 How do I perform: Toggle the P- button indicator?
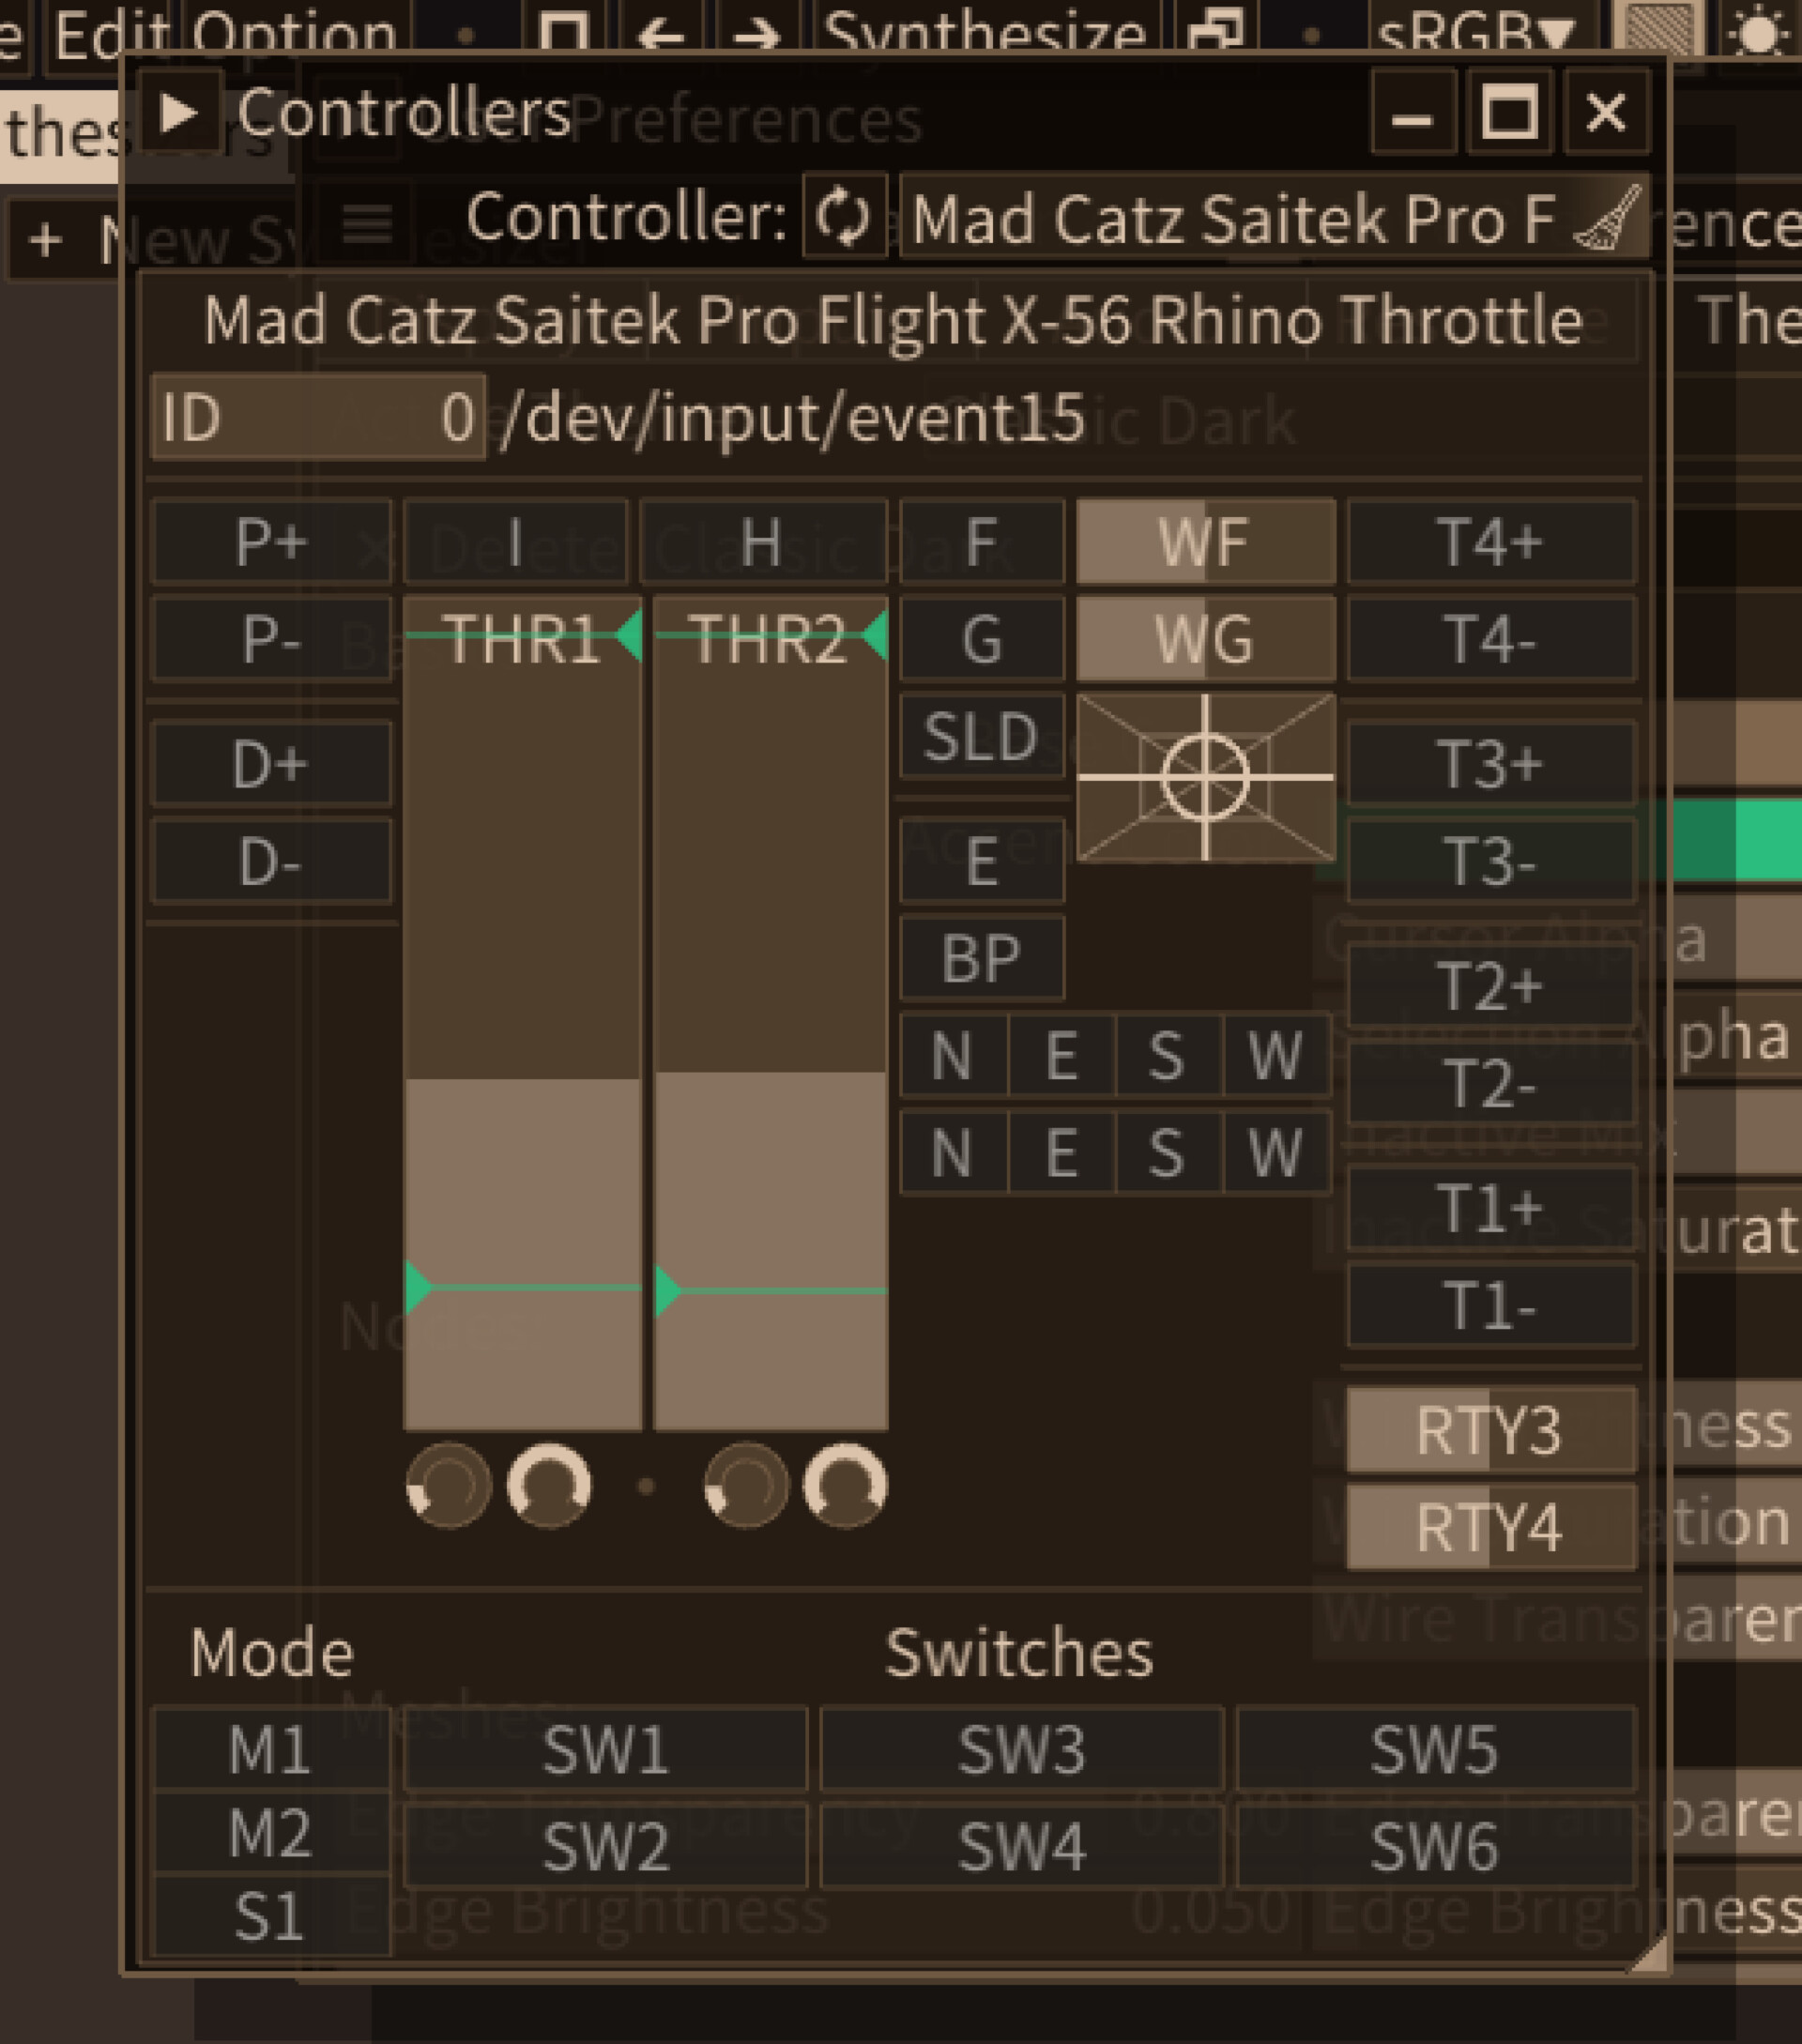point(271,638)
